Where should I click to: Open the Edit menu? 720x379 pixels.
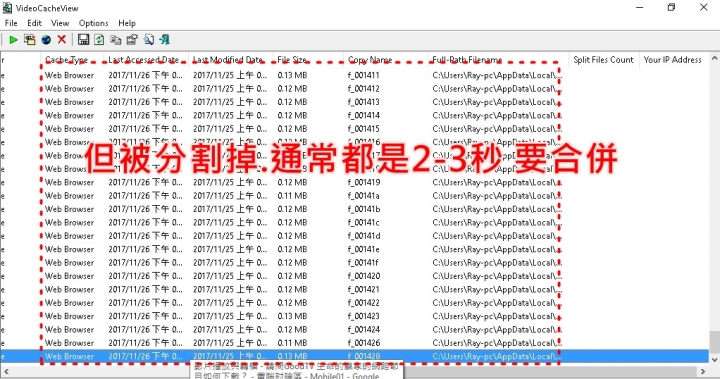tap(34, 23)
